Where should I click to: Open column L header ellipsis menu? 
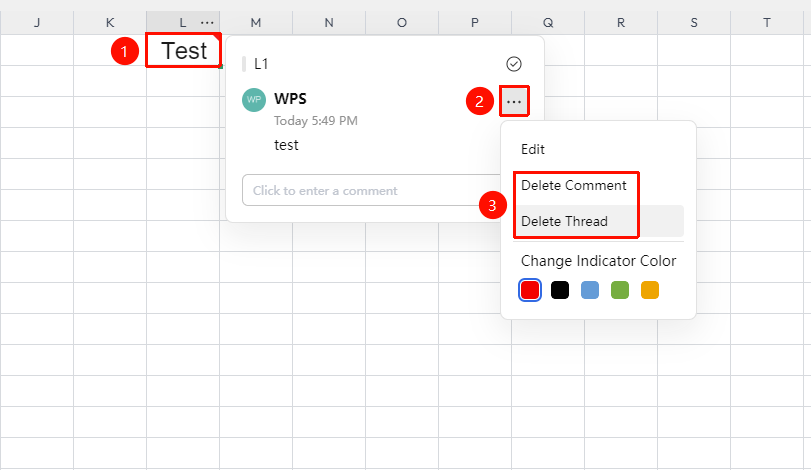coord(207,23)
